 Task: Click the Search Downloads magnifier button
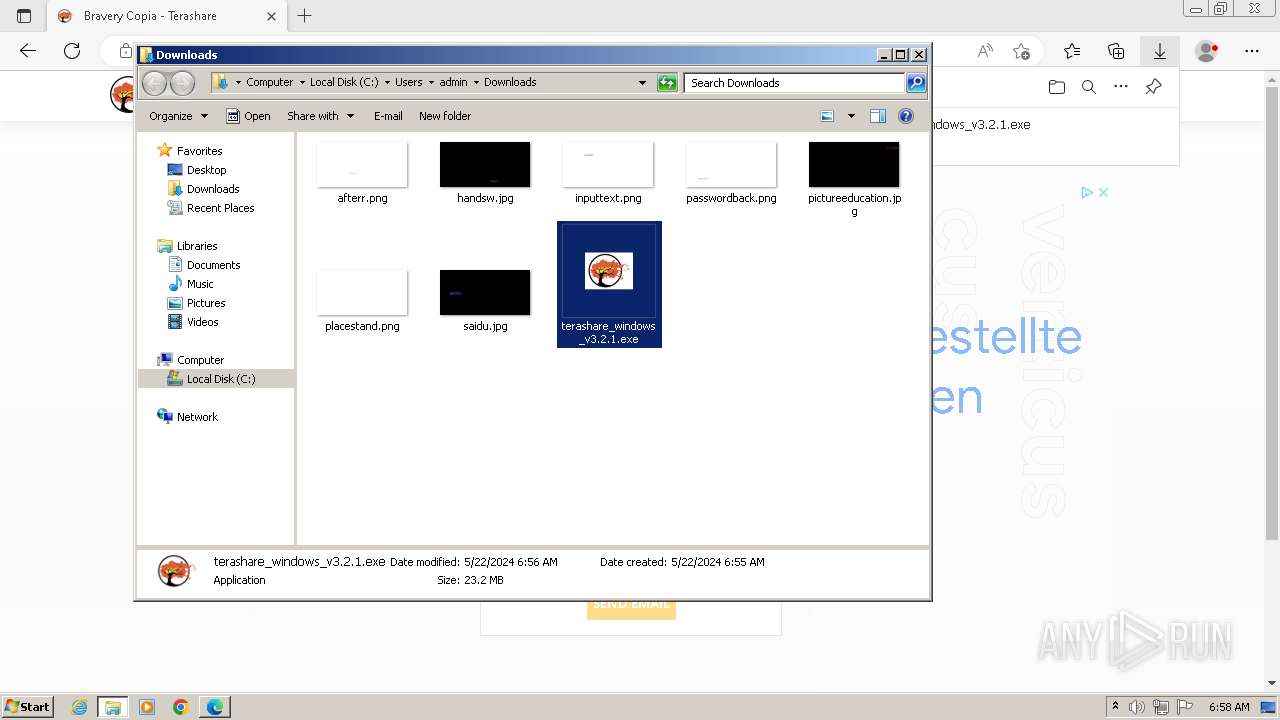tap(916, 83)
